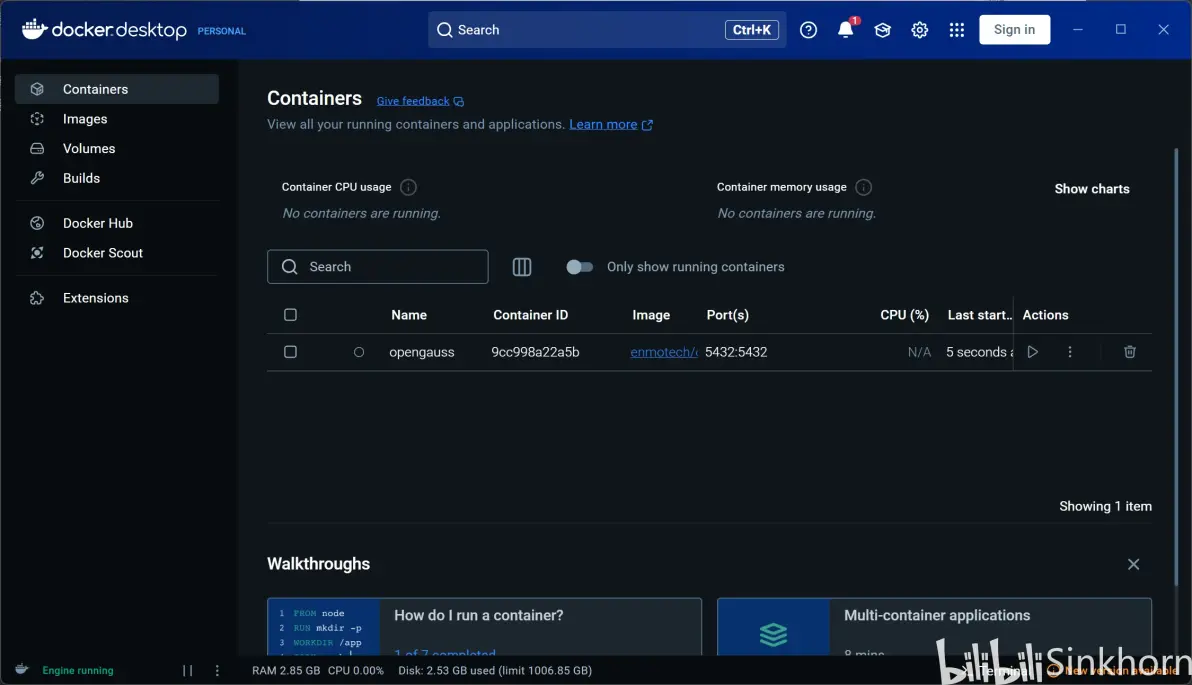Click the Engine running status text

(78, 671)
